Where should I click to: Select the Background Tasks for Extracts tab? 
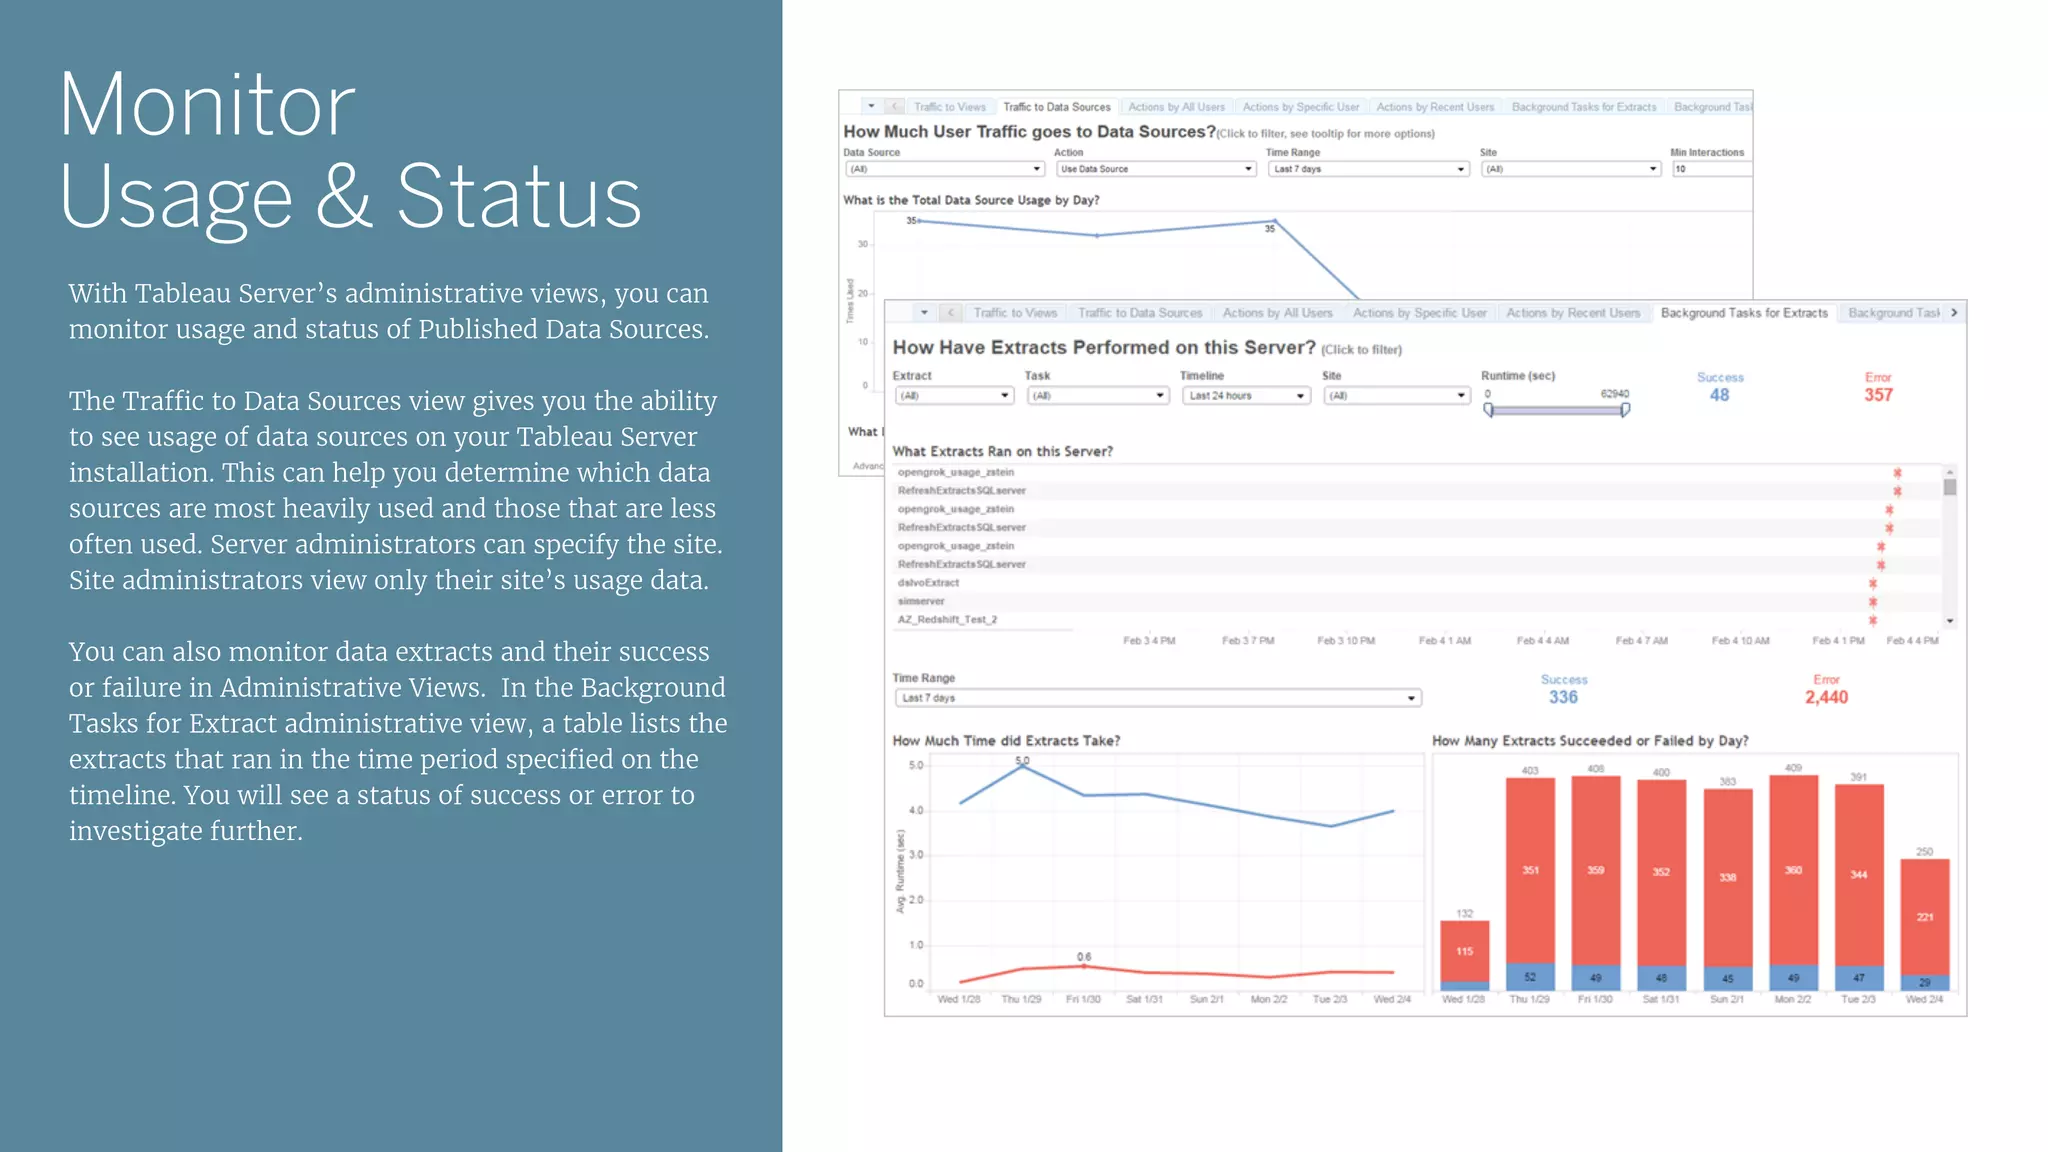click(x=1743, y=313)
